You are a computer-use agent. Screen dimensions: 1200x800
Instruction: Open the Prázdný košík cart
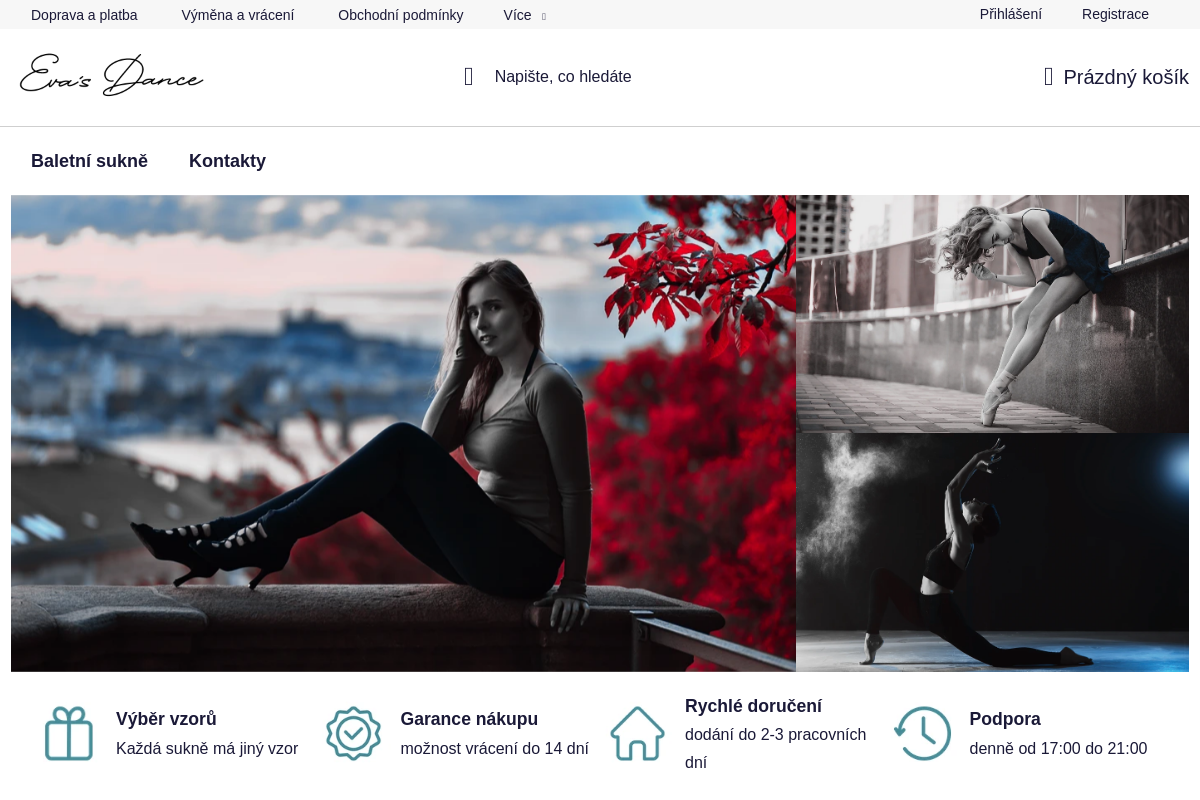pyautogui.click(x=1125, y=77)
